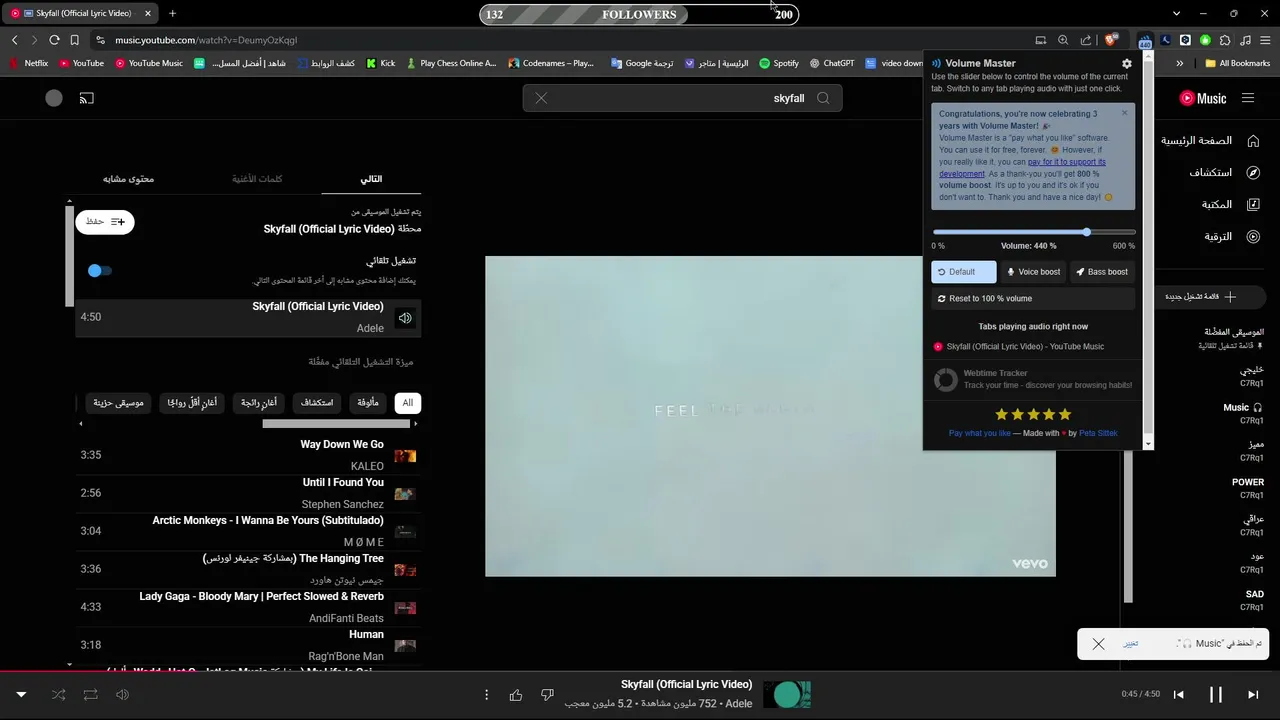Open the Brave Shields icon
Viewport: 1280px width, 720px height.
pyautogui.click(x=1111, y=40)
